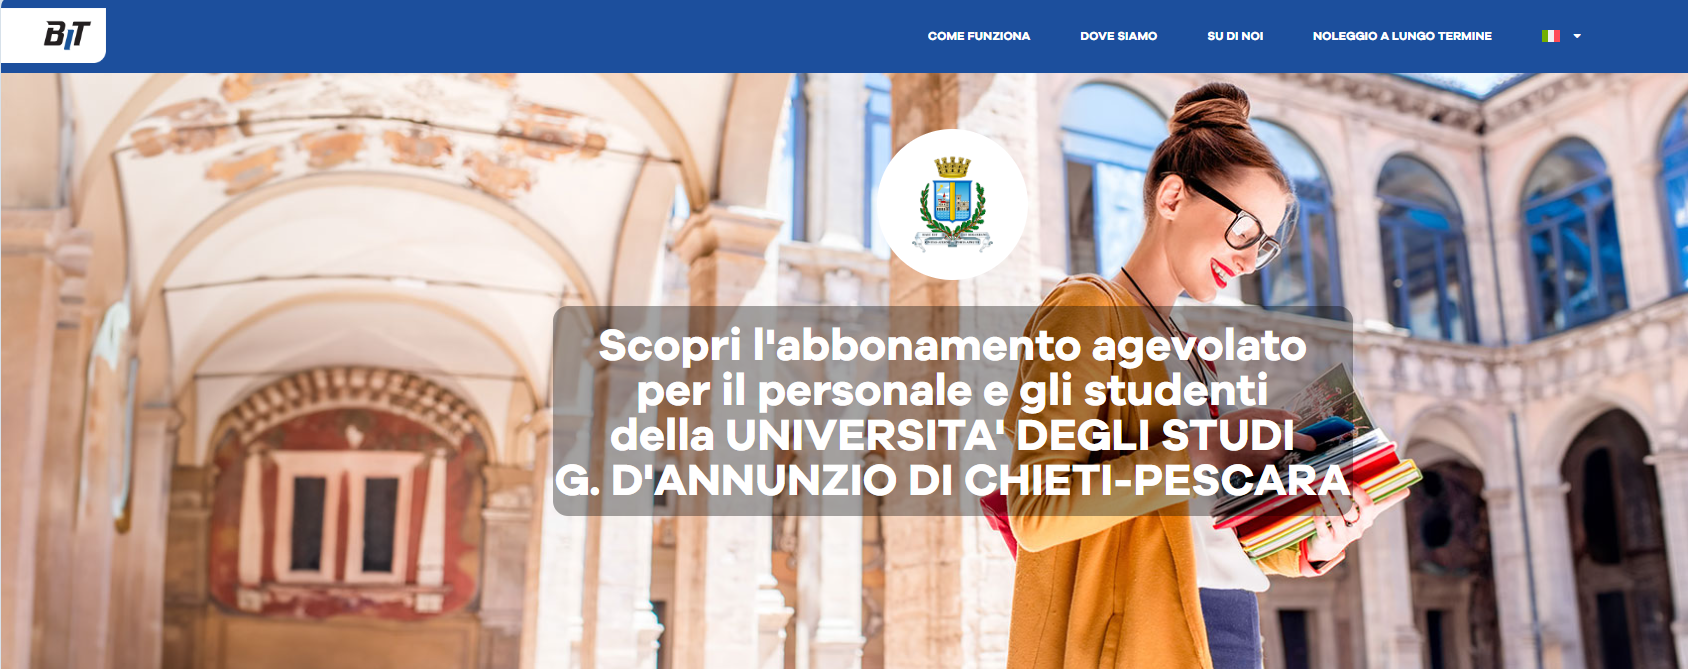Go to the DOVE SIAMO section
Image resolution: width=1688 pixels, height=669 pixels.
(1118, 36)
